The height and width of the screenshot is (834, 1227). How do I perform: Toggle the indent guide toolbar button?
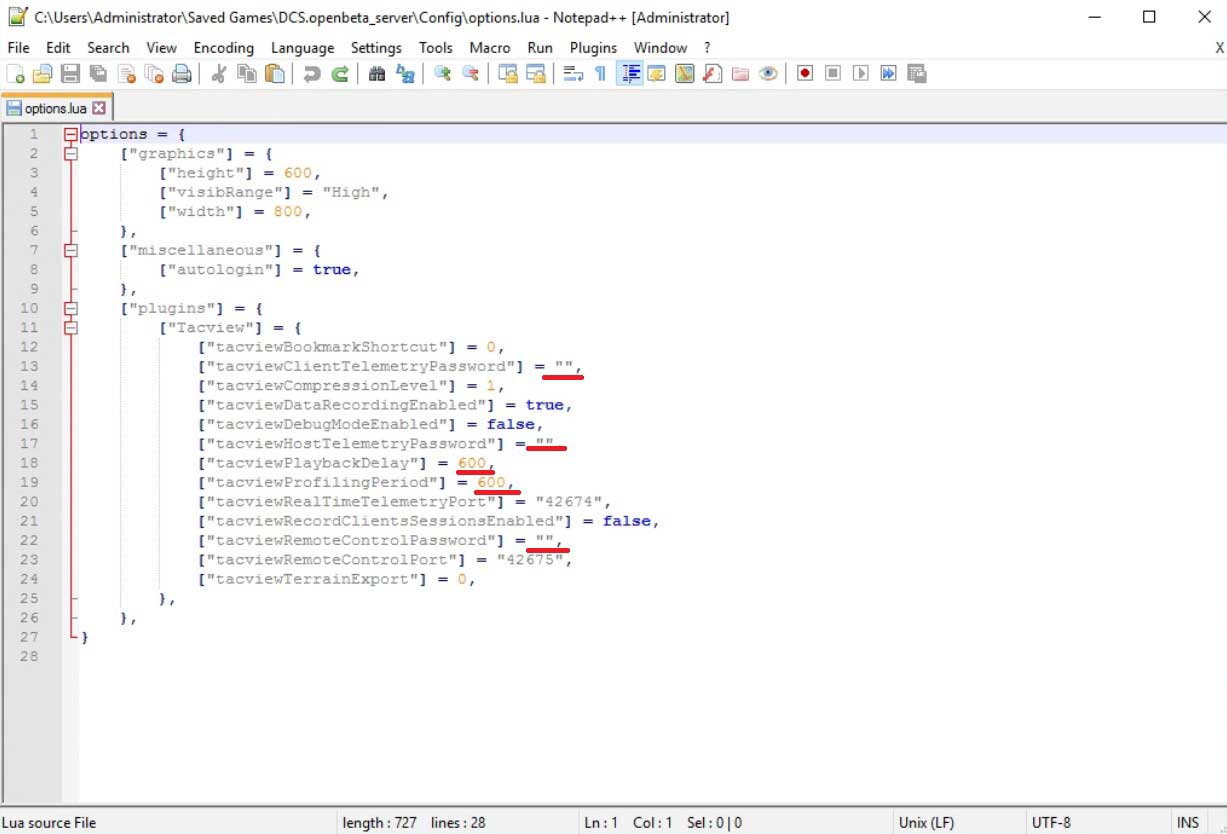point(629,73)
